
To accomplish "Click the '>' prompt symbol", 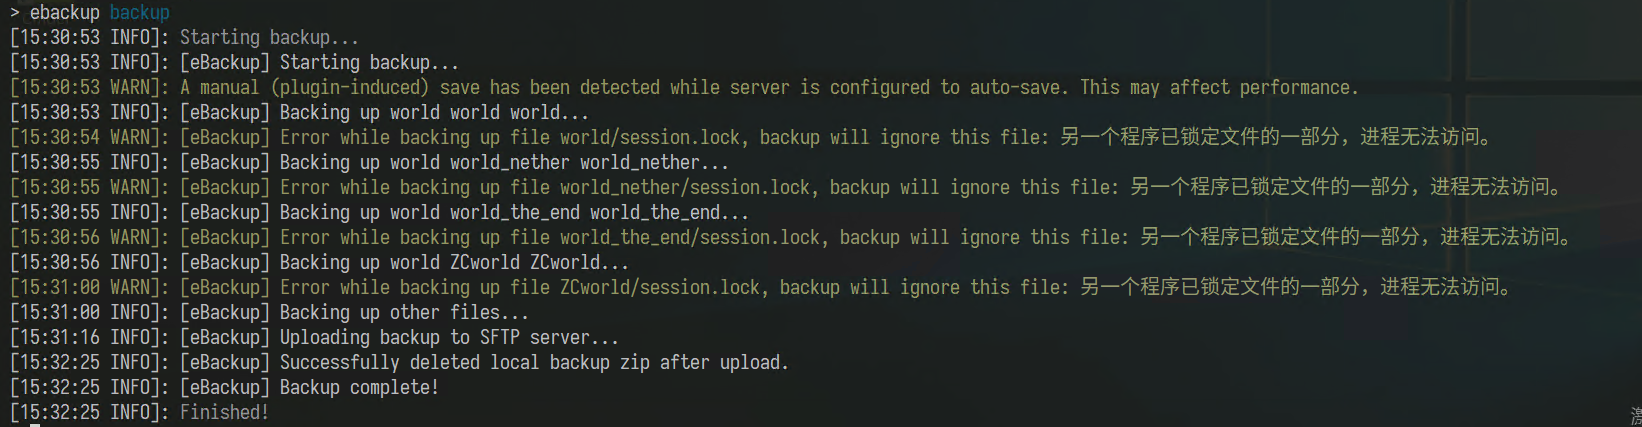I will (15, 12).
